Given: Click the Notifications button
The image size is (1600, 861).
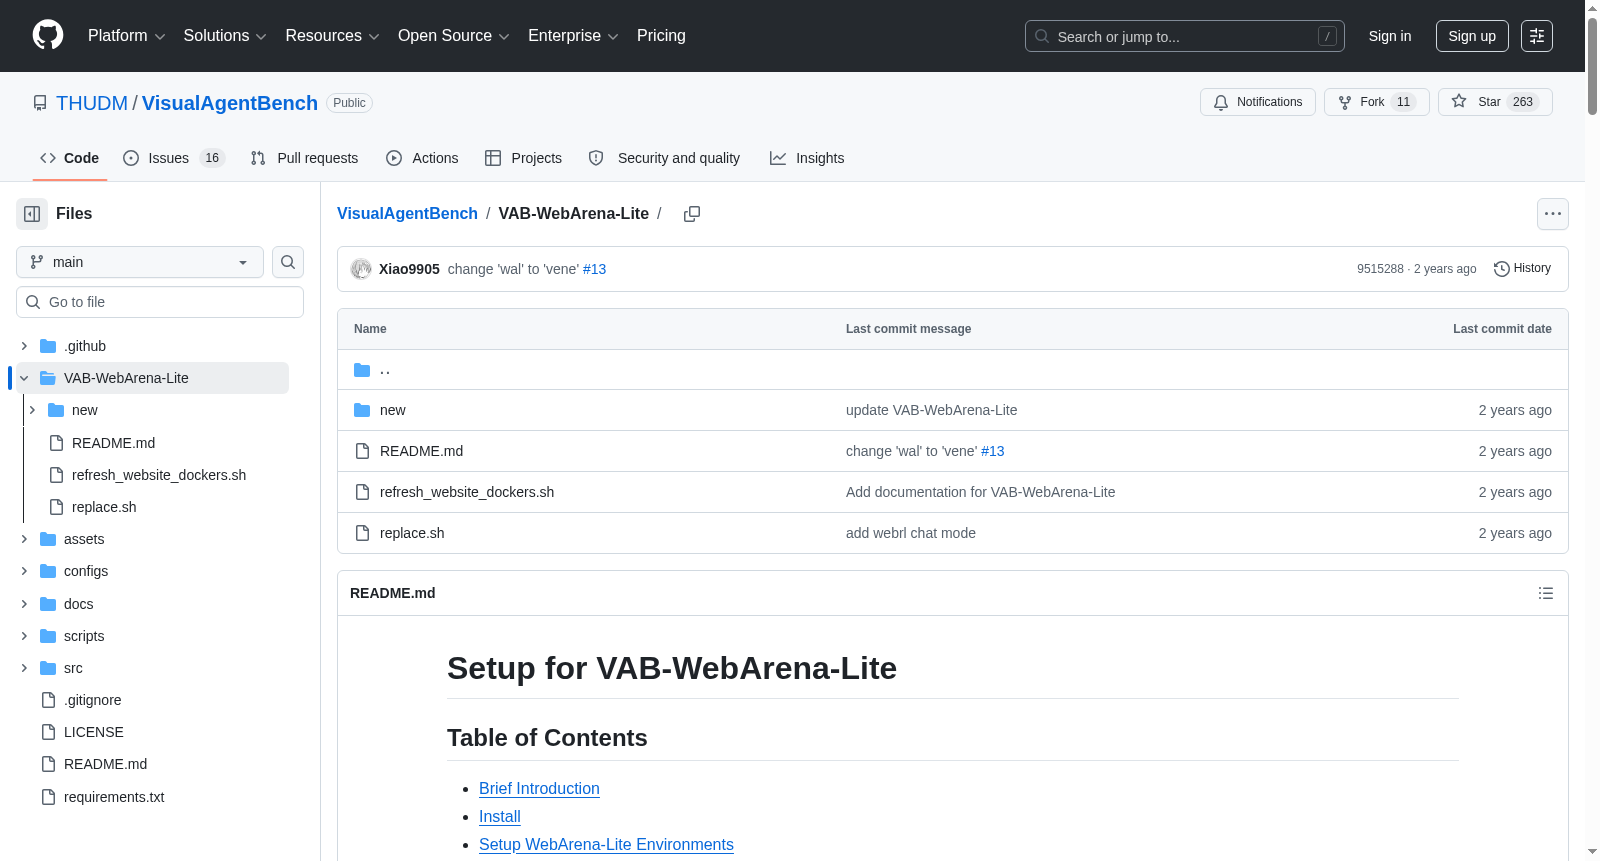Looking at the screenshot, I should click(1258, 102).
